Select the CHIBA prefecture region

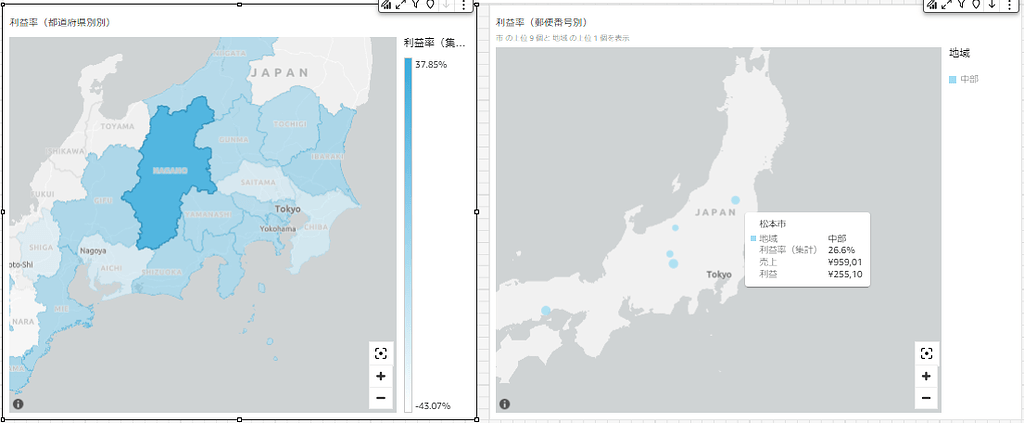[315, 227]
